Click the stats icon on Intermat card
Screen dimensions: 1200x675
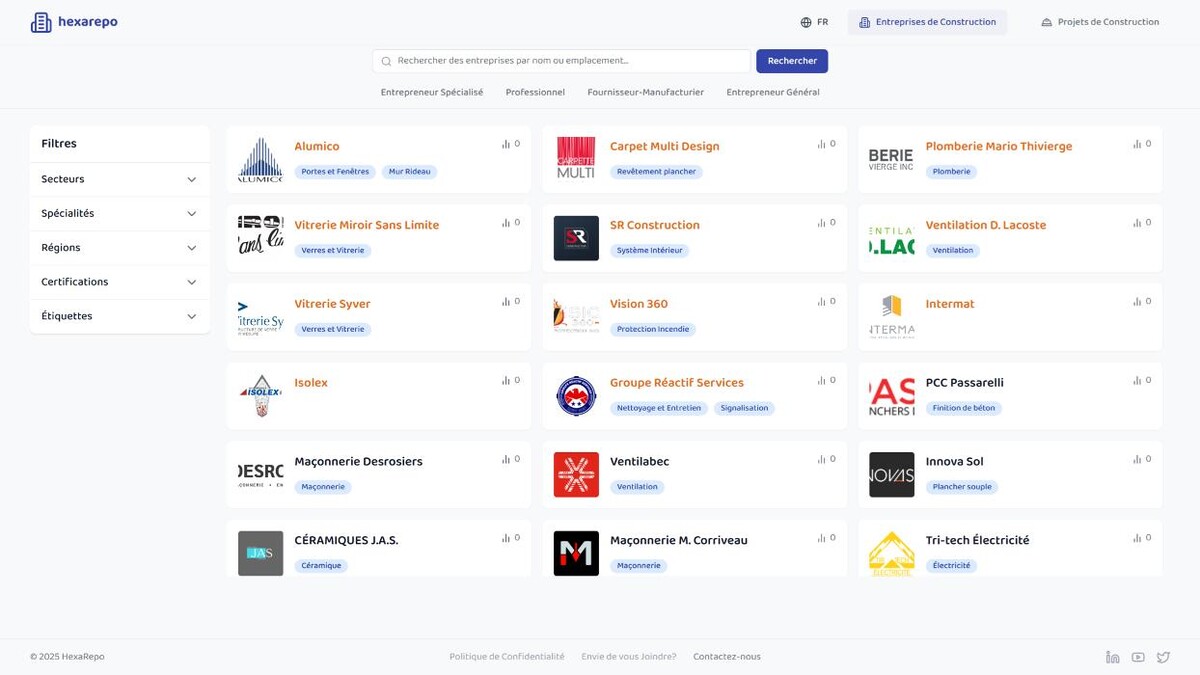1137,302
